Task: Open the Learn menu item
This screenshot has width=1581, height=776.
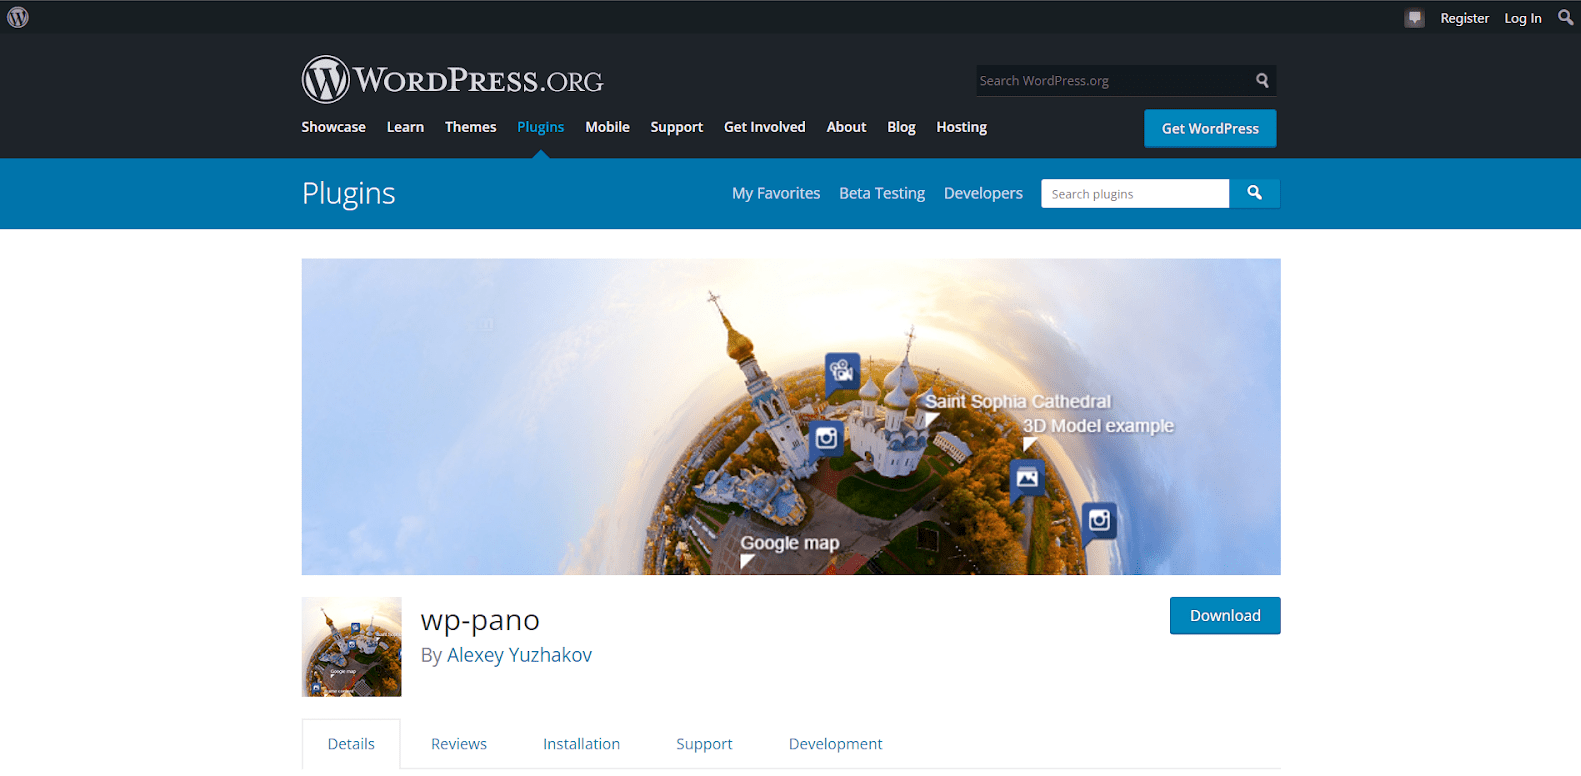Action: [x=405, y=127]
